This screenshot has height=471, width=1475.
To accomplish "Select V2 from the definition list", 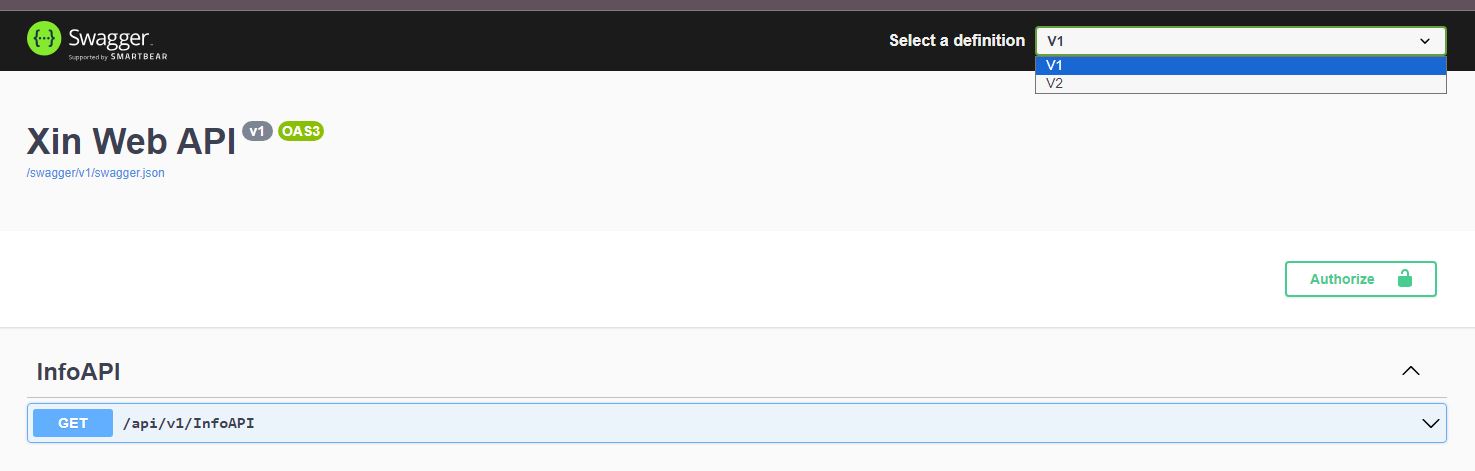I will tap(1241, 84).
